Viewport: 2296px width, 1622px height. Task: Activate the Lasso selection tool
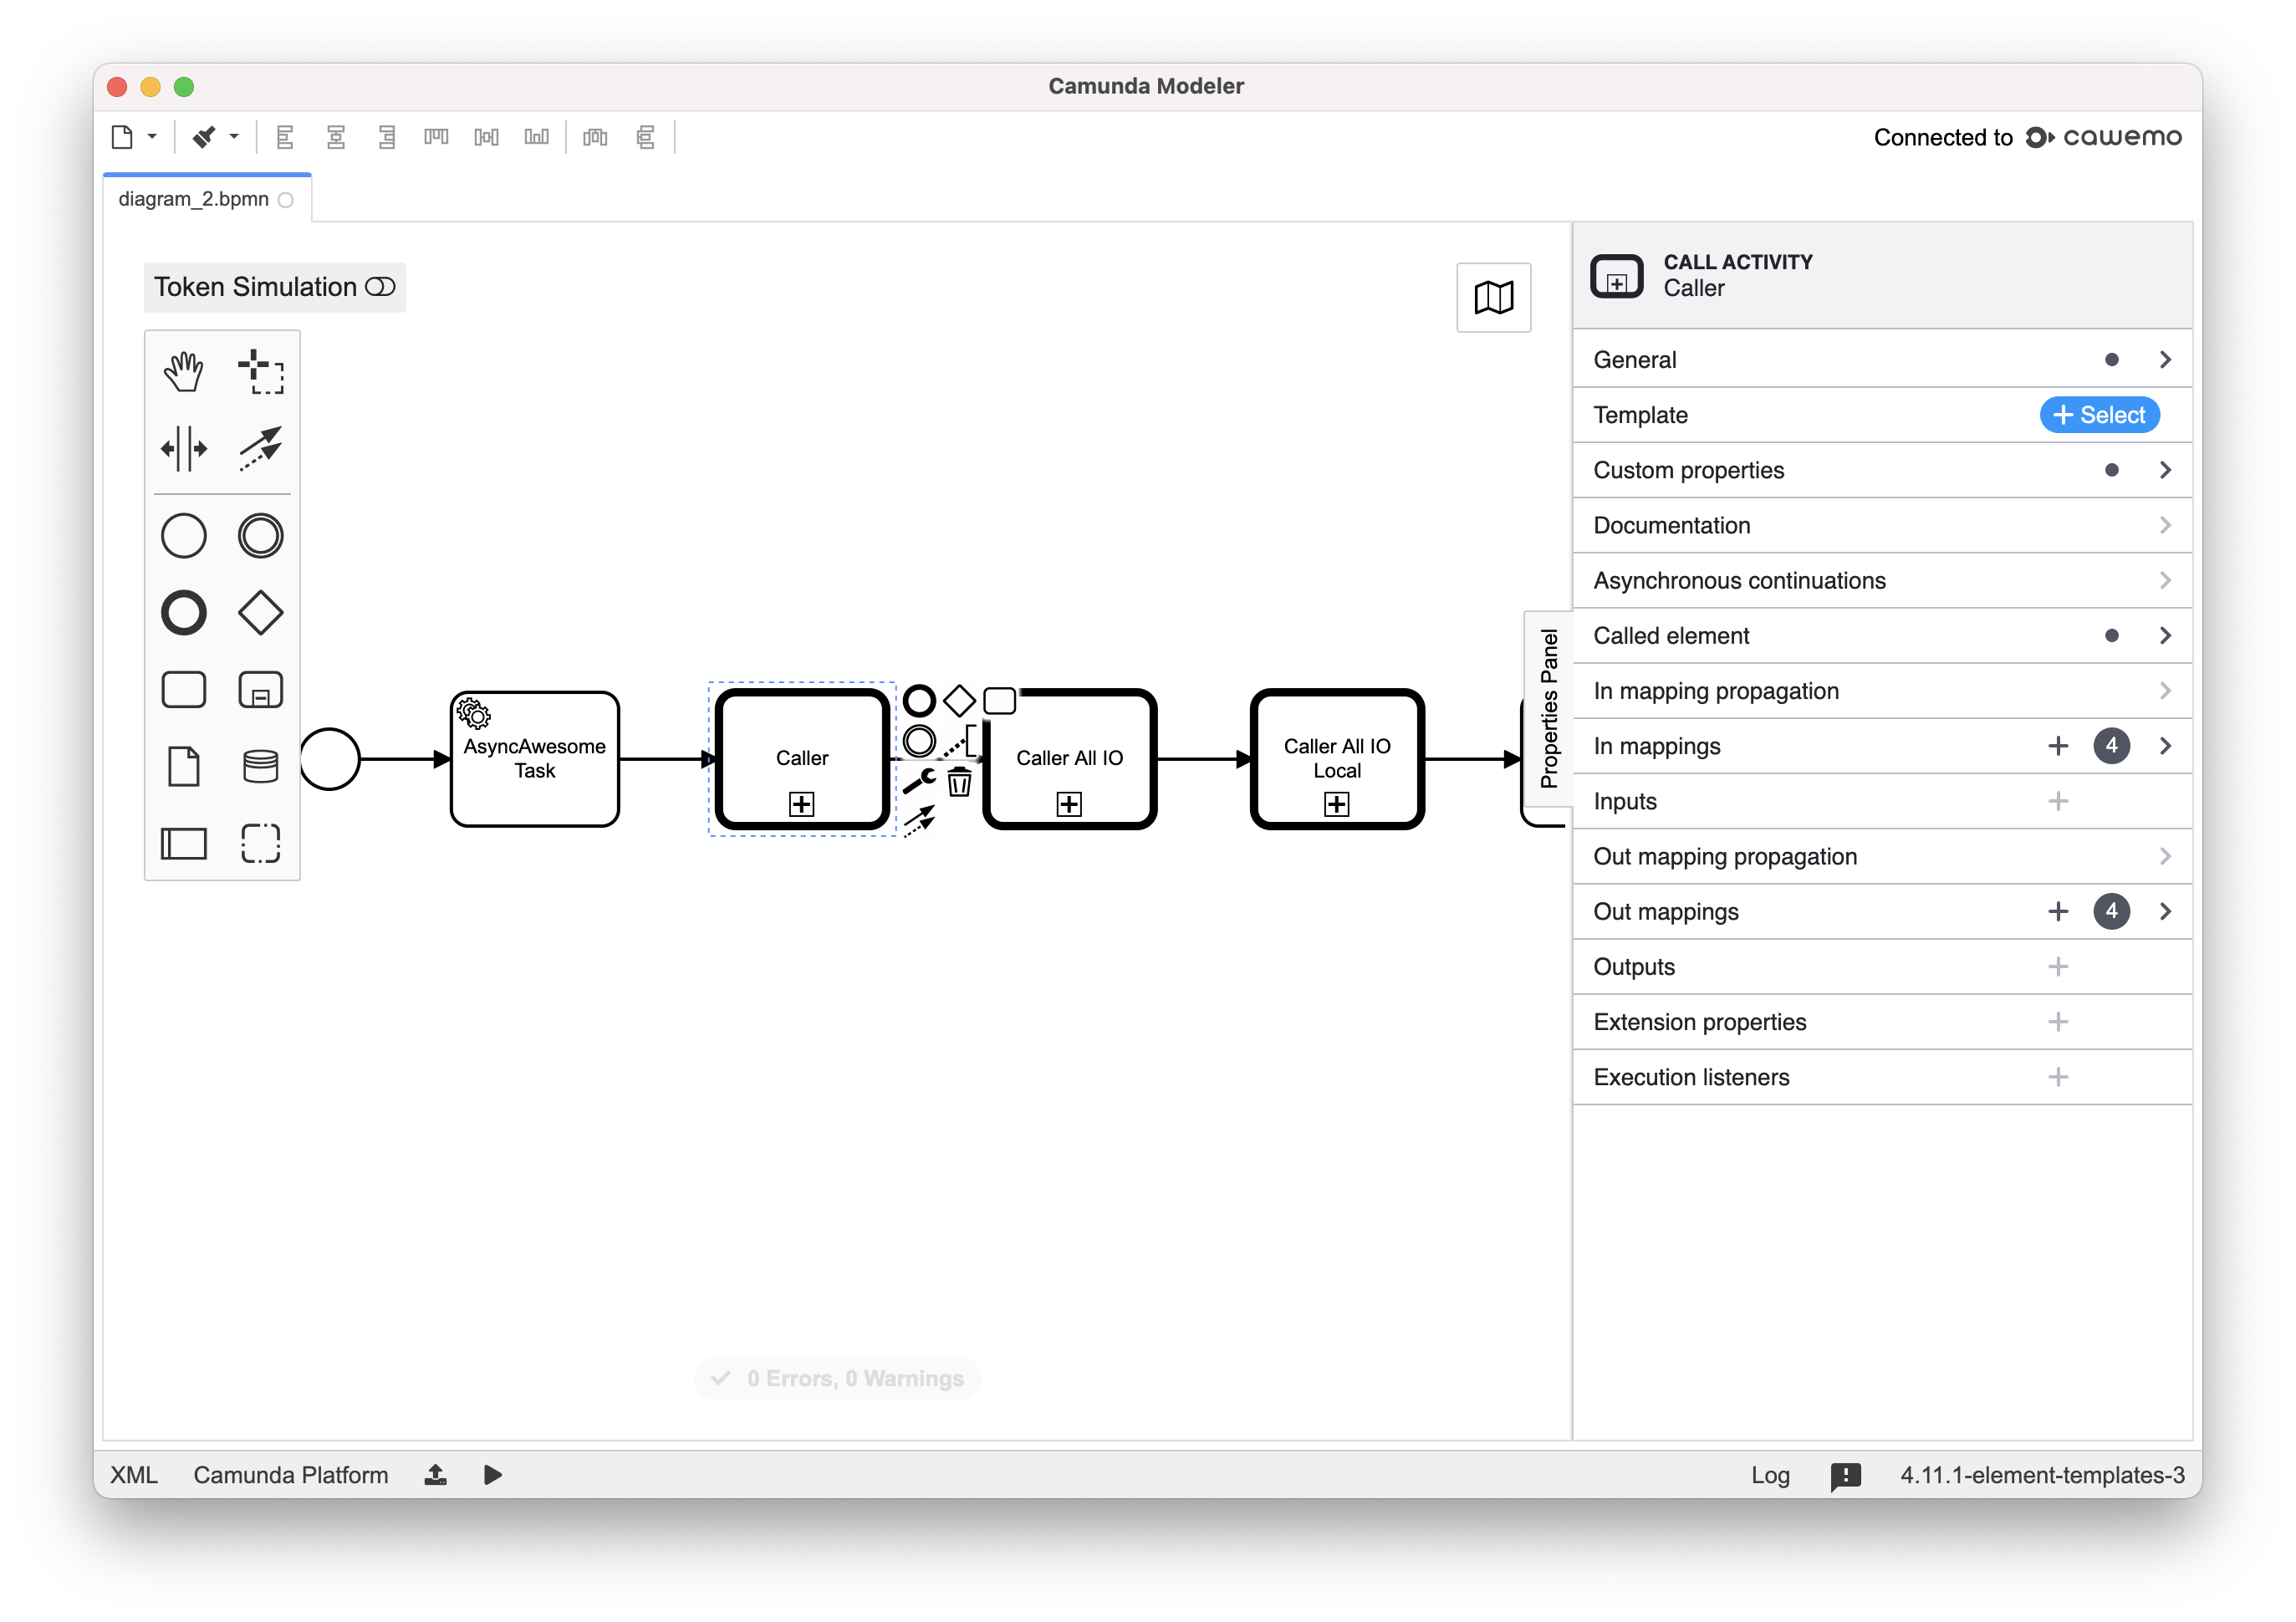(x=260, y=370)
